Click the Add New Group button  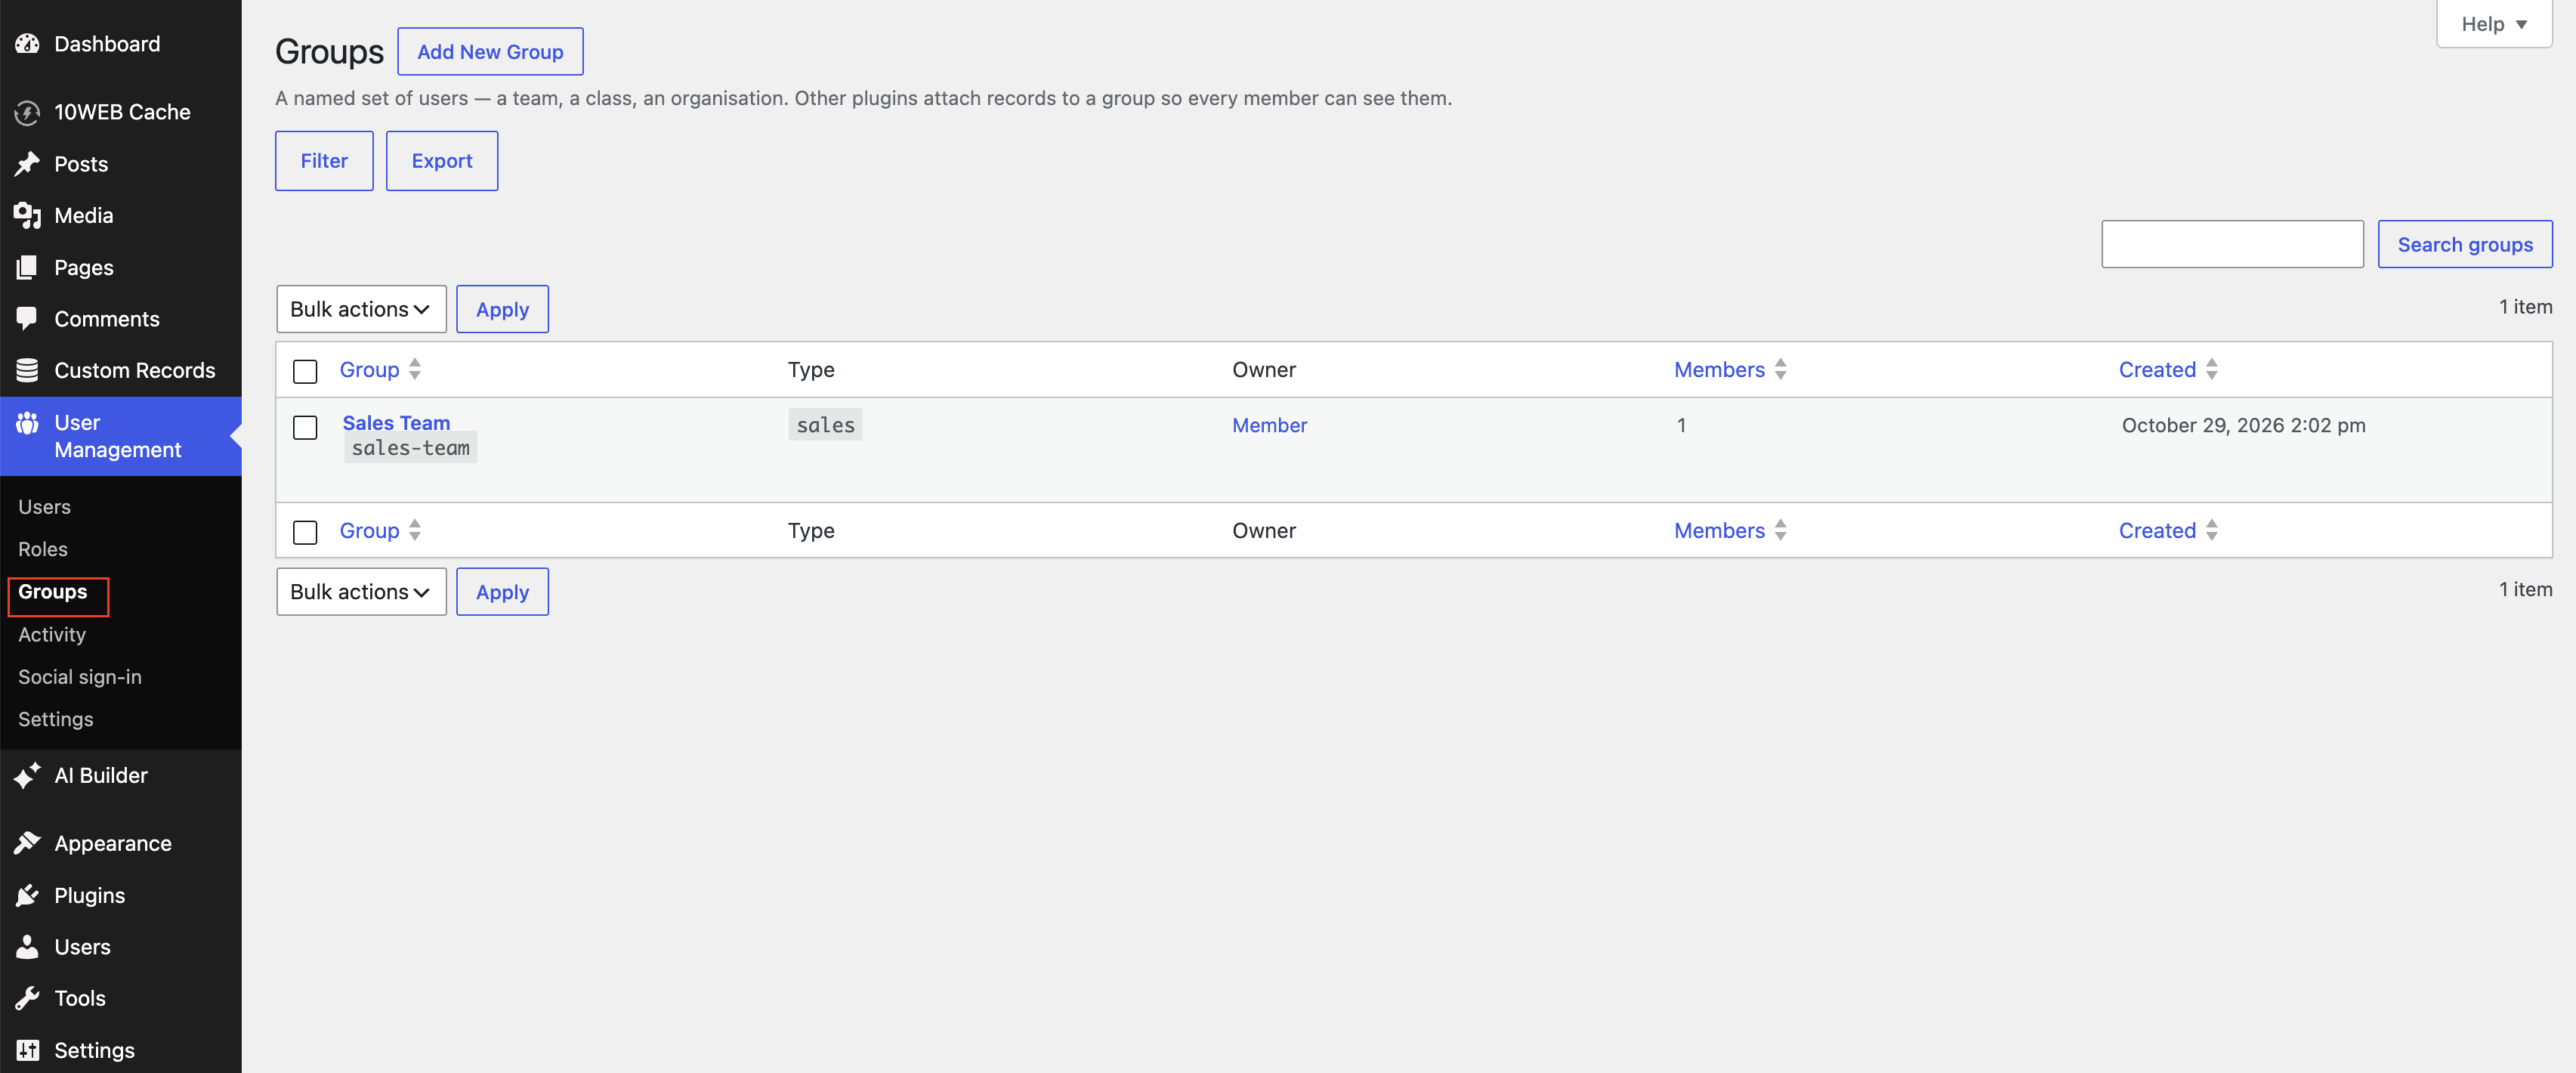coord(490,52)
